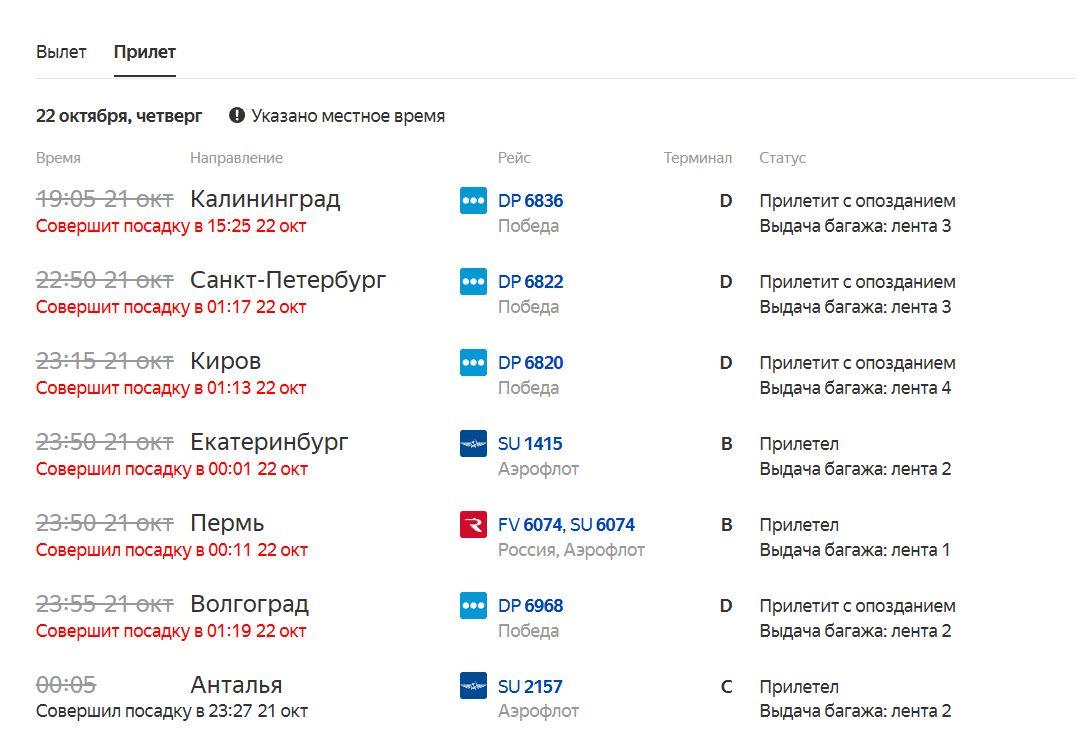Open flight SU 1415 link
Screen dimensions: 1076x742
530,444
